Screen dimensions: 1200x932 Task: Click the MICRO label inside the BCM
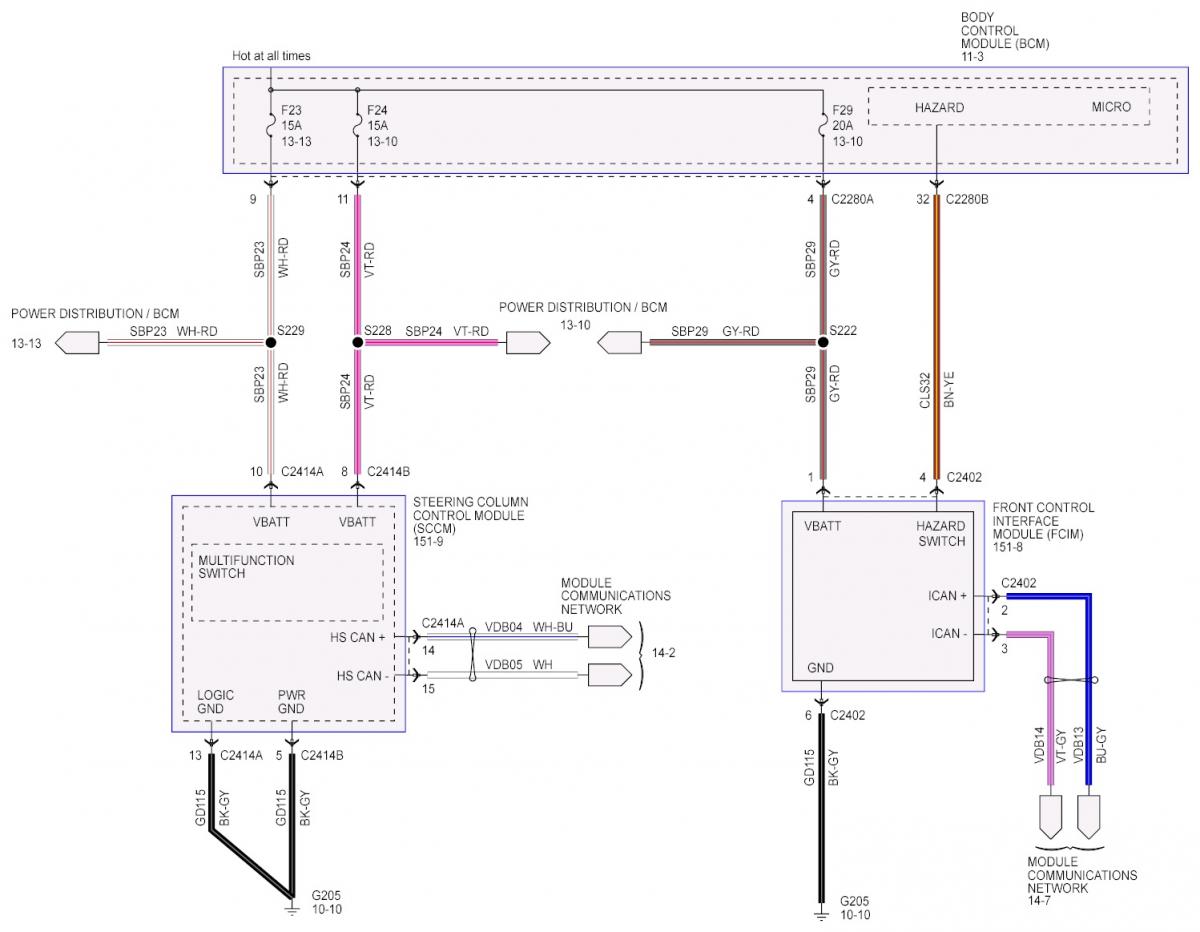pyautogui.click(x=1112, y=107)
